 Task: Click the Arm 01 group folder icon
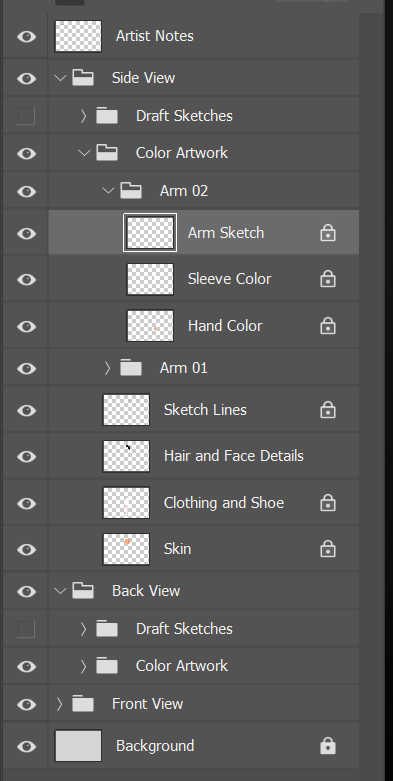point(131,368)
